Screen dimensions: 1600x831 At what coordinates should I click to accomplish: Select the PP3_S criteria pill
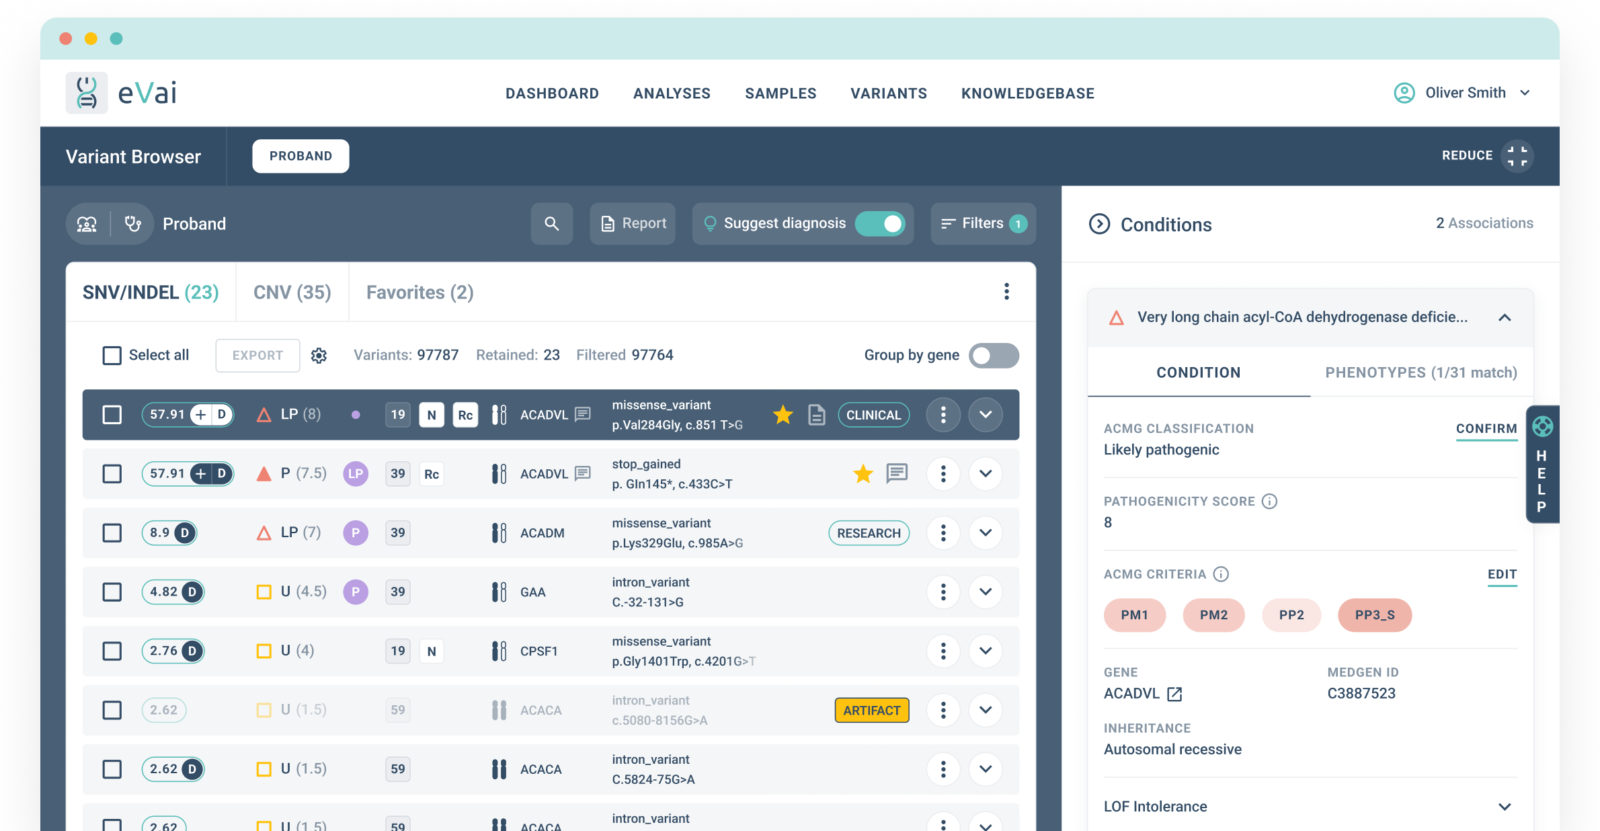1375,615
